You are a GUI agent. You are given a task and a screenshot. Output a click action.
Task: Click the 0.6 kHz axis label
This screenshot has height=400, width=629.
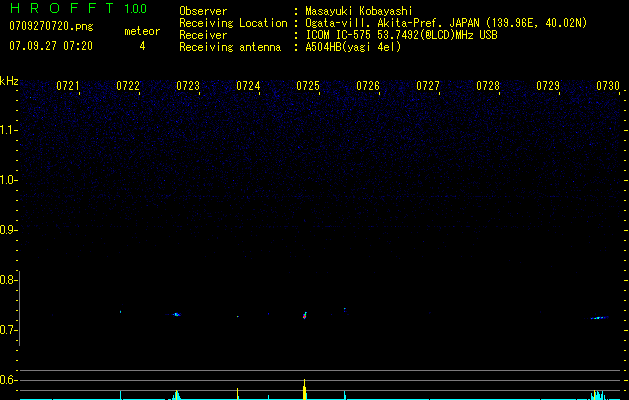tap(7, 380)
